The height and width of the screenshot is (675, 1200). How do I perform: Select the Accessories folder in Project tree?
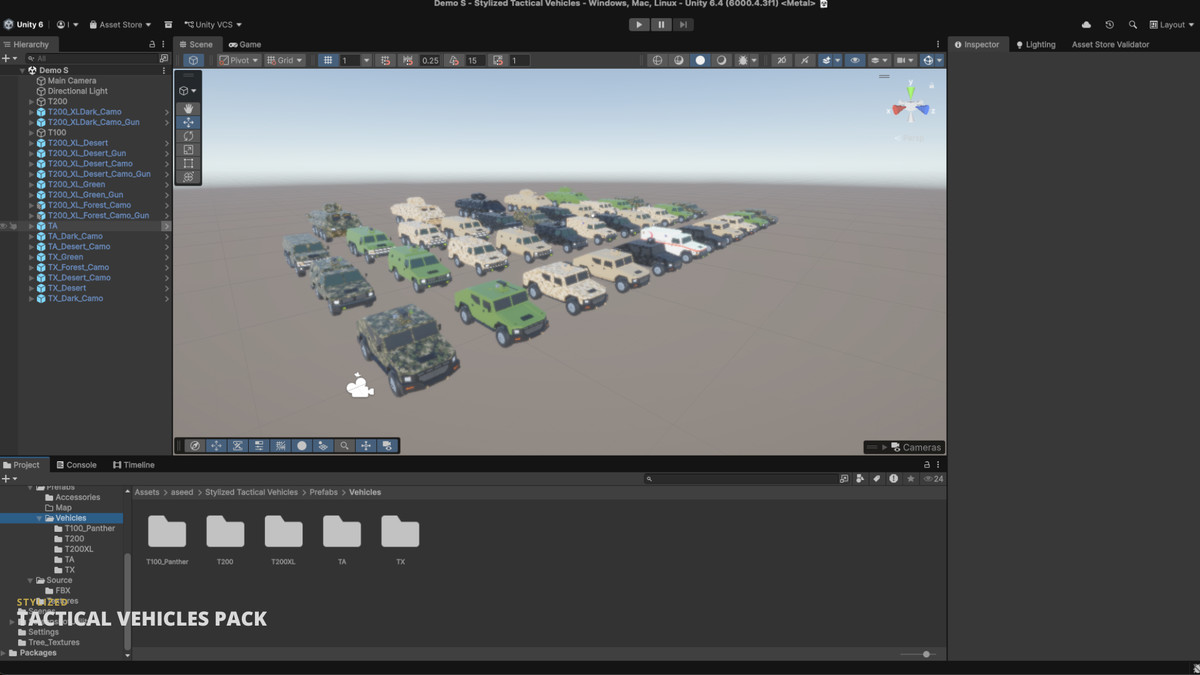click(x=77, y=497)
